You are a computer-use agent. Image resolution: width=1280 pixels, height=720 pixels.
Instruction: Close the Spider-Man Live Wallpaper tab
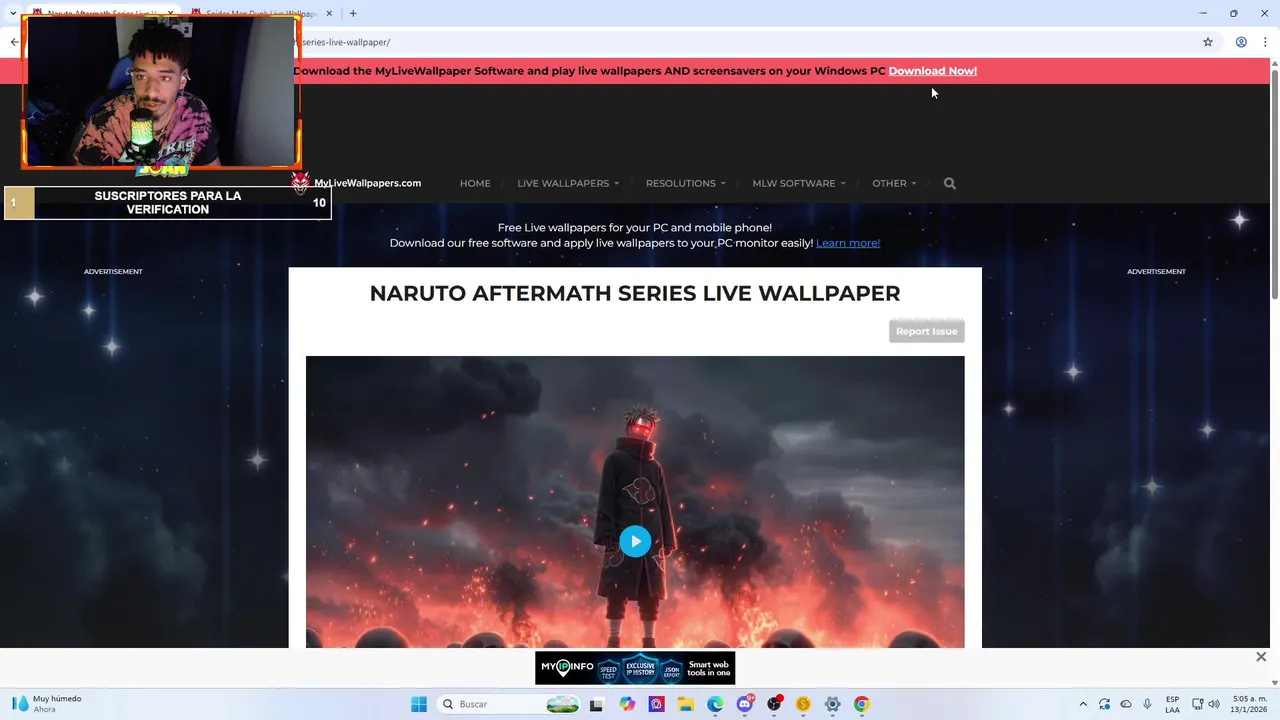pos(329,13)
